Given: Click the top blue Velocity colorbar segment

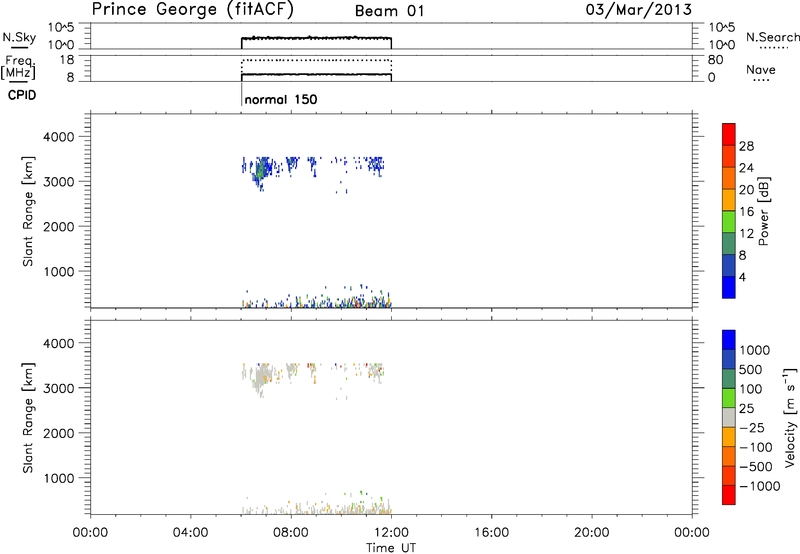Looking at the screenshot, I should click(x=729, y=340).
